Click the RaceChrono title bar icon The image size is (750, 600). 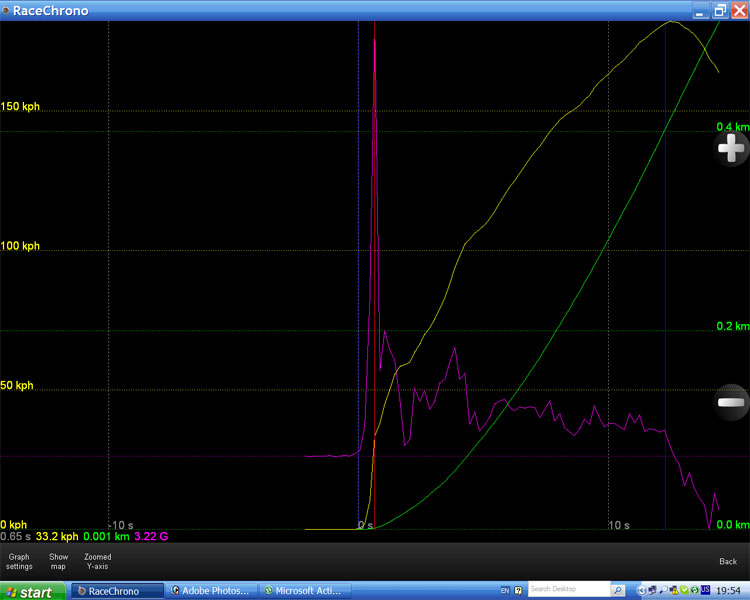pyautogui.click(x=7, y=10)
